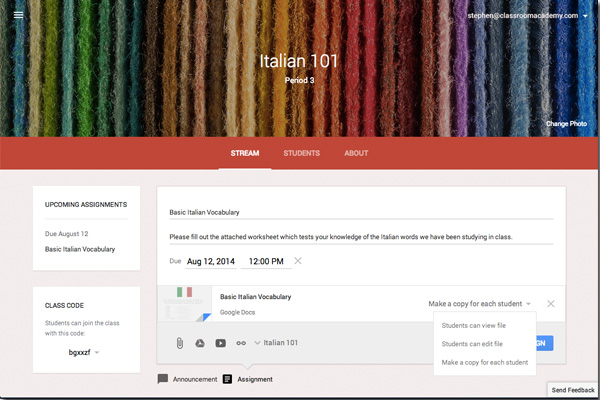Click the YouTube video attachment icon
The image size is (600, 400).
pyautogui.click(x=220, y=343)
